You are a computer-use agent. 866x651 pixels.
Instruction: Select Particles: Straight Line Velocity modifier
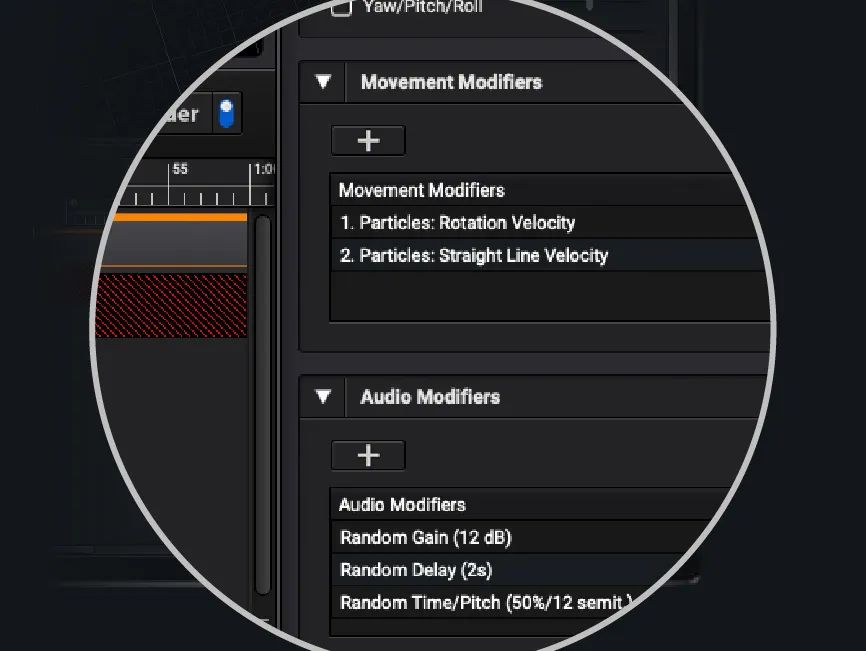[x=473, y=256]
